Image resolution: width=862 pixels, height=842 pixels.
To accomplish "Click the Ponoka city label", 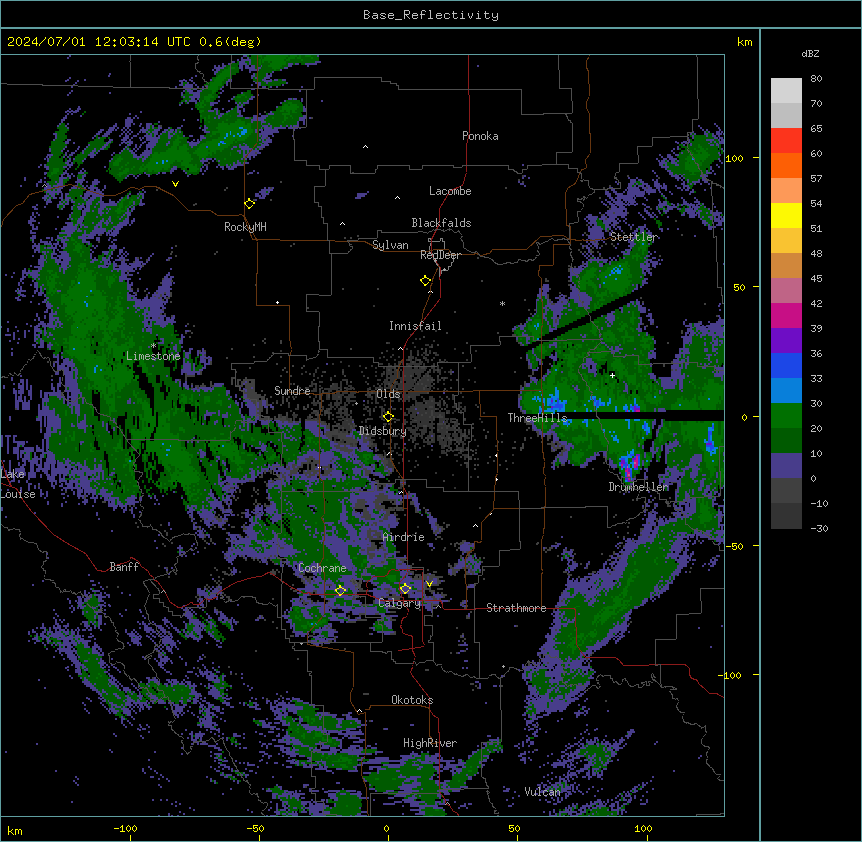I will pyautogui.click(x=480, y=136).
